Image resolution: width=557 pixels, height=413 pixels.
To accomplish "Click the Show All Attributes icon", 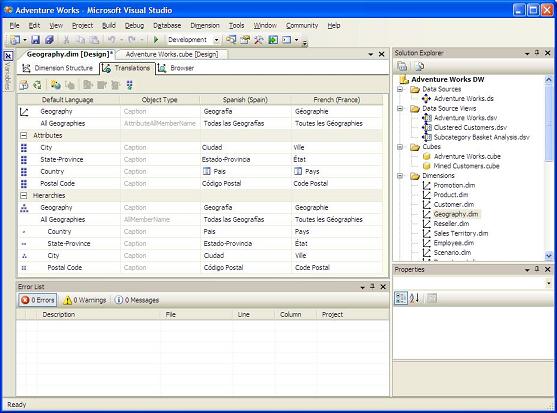I will [x=129, y=85].
